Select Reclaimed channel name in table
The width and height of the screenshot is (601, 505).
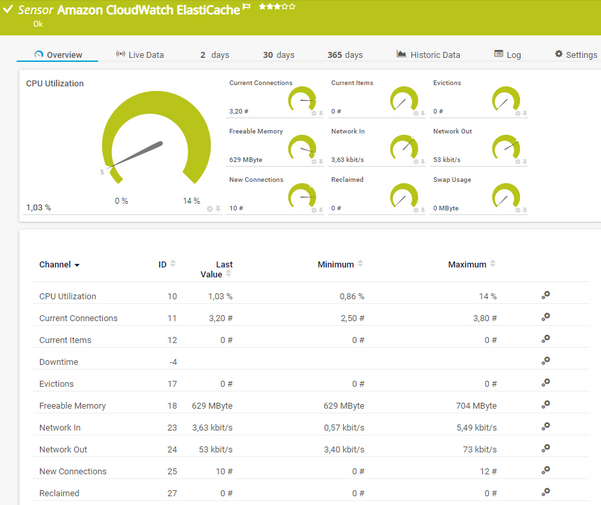tap(59, 493)
